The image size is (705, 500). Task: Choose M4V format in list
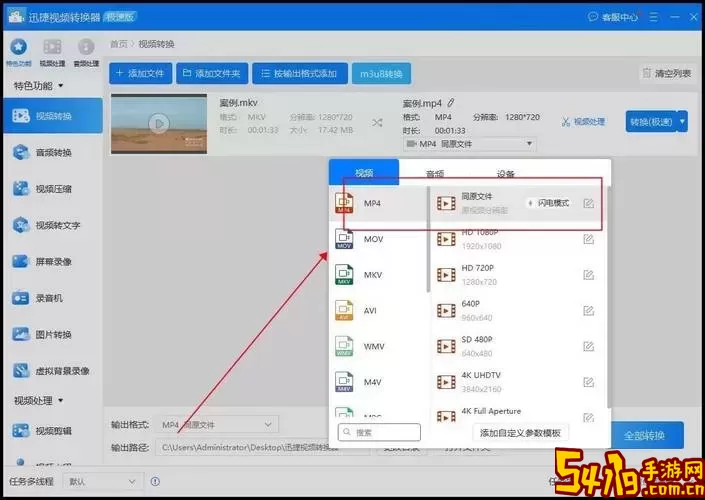click(x=378, y=382)
